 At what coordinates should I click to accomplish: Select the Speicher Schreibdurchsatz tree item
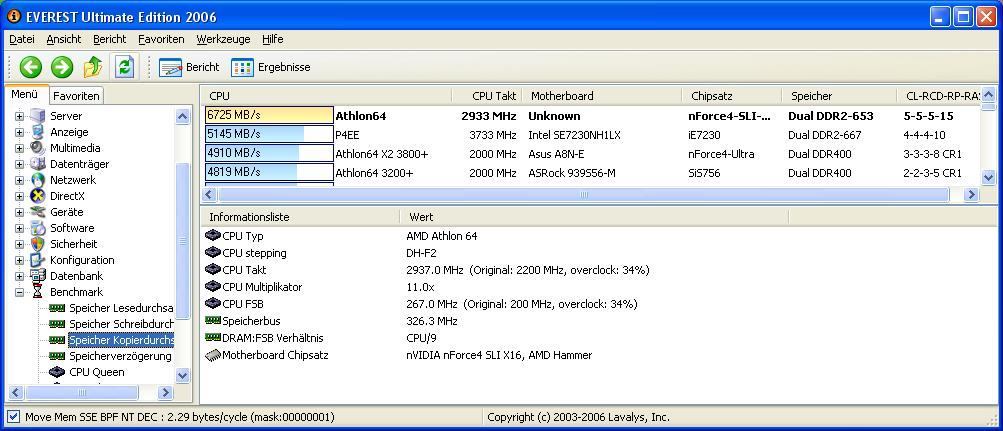121,324
